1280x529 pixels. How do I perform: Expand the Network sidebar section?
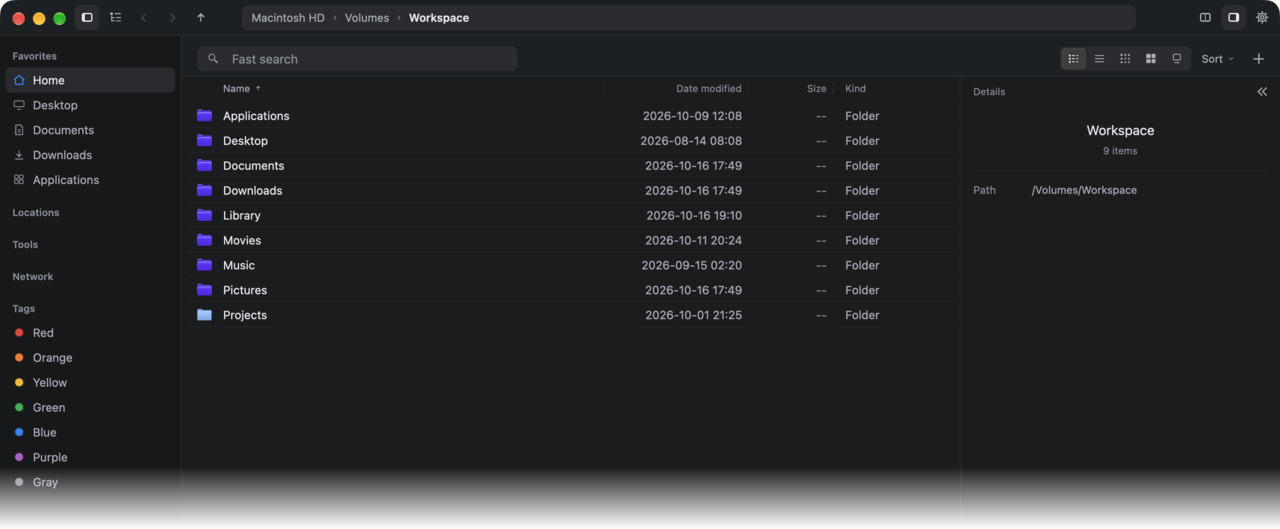tap(33, 277)
